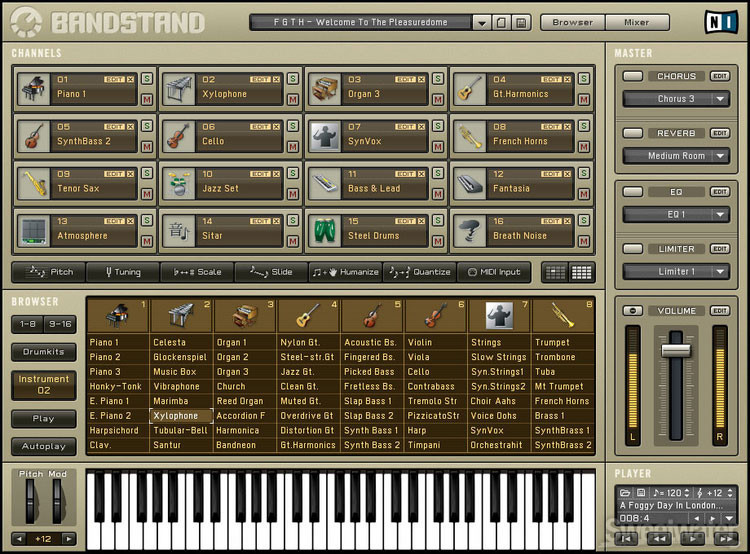Mute channel 10 Jazz Set
Viewport: 750px width, 554px height.
click(x=293, y=194)
